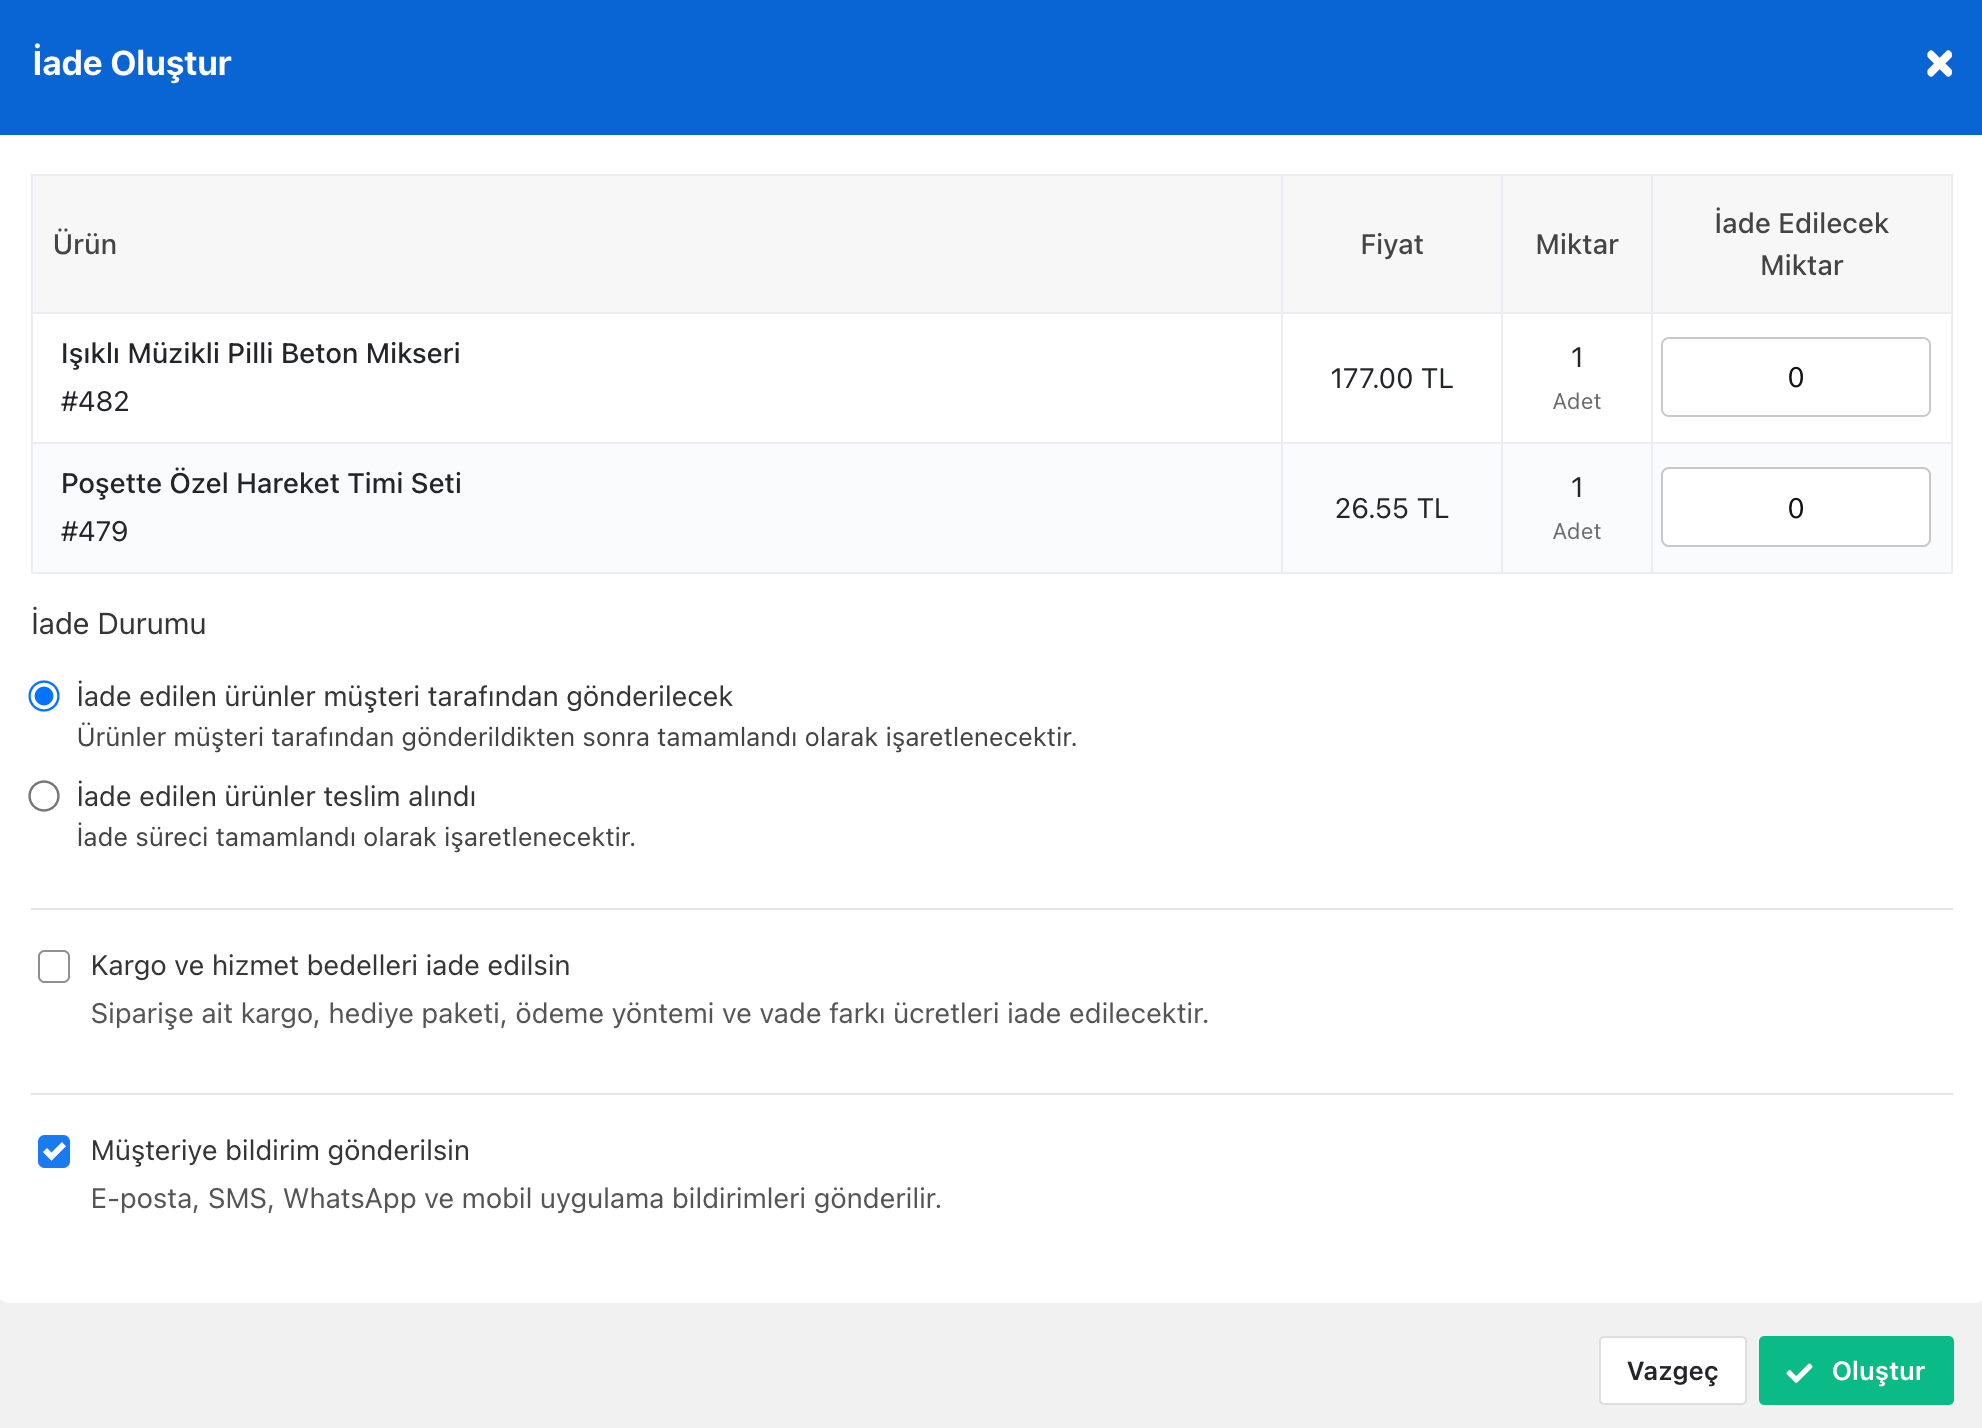Click the İade Oluştur dialog title
The image size is (1982, 1428).
pos(132,64)
